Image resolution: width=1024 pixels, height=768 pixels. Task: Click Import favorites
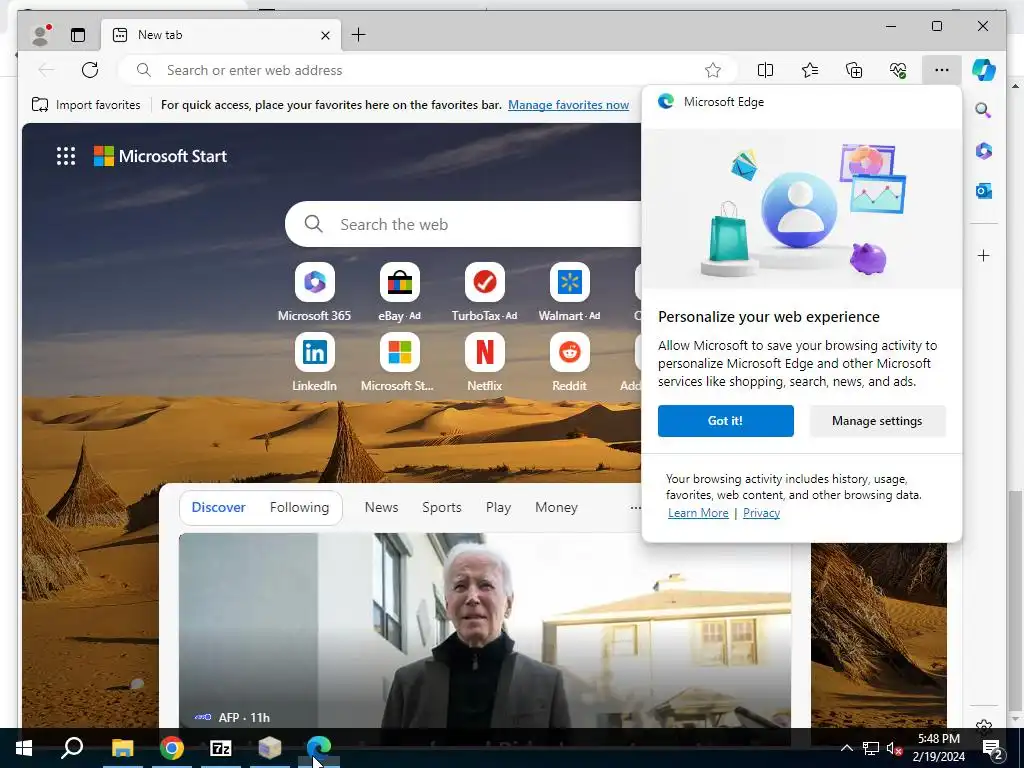point(86,104)
